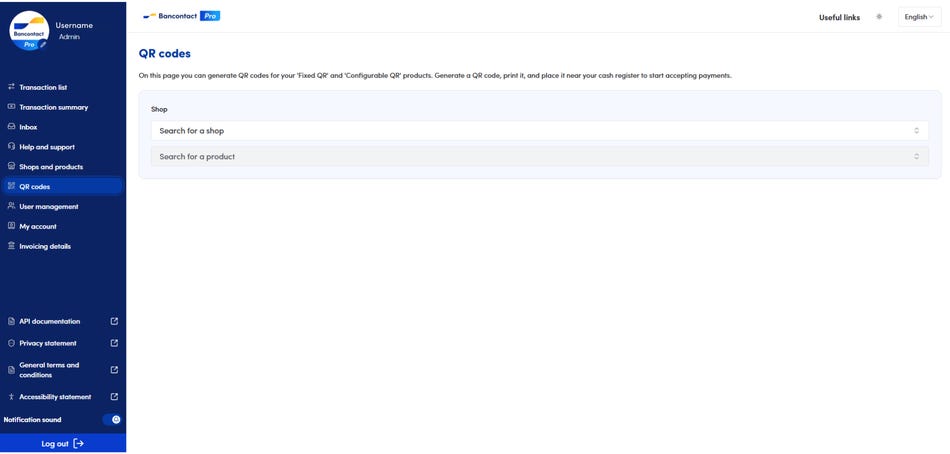
Task: Click the Shop field label
Action: (x=159, y=110)
